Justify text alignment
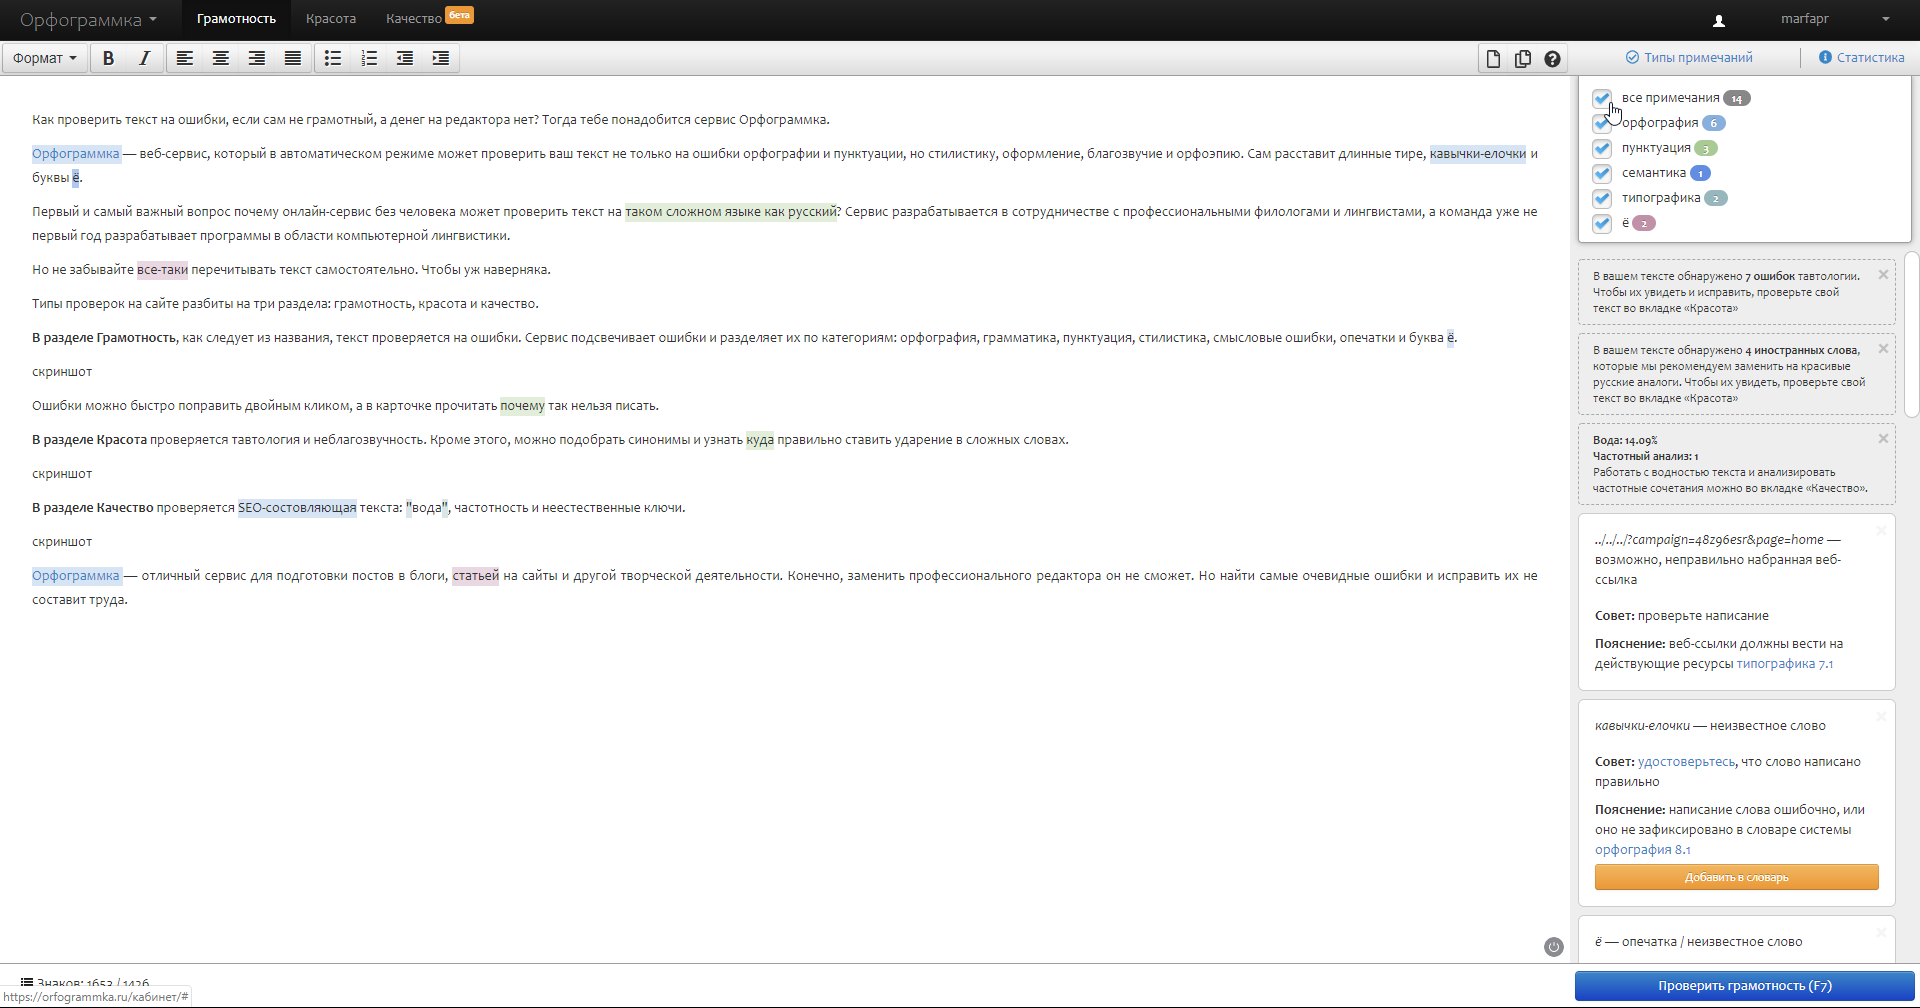Image resolution: width=1920 pixels, height=1008 pixels. click(x=293, y=58)
